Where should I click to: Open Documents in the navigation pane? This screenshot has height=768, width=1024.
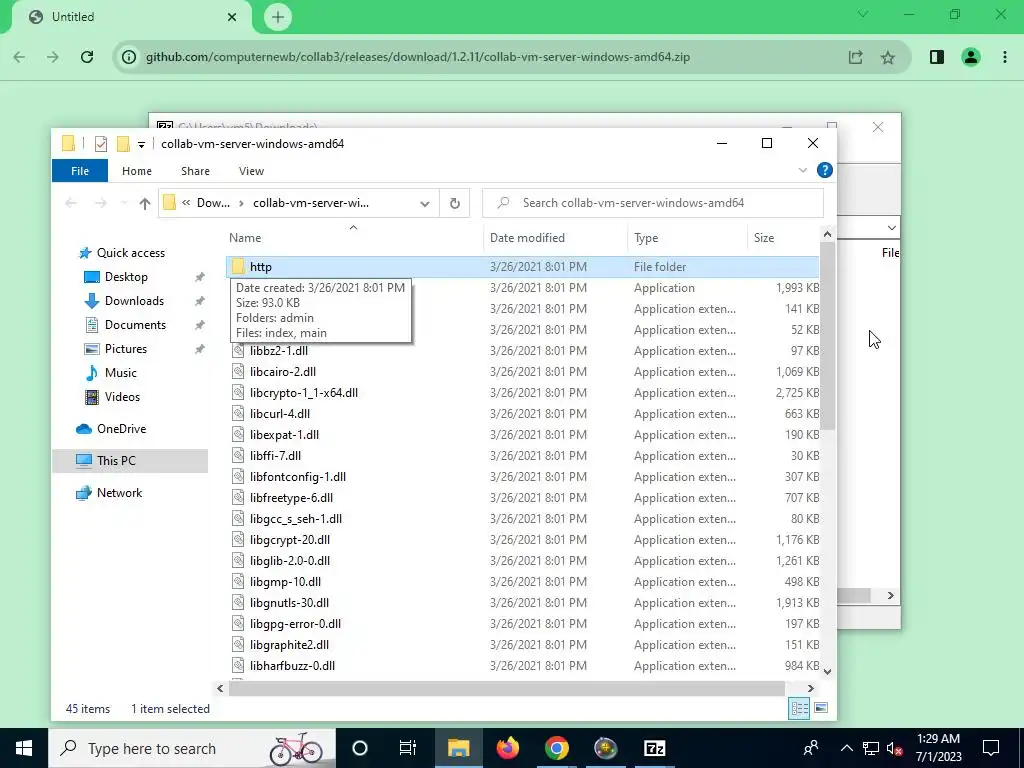point(135,325)
